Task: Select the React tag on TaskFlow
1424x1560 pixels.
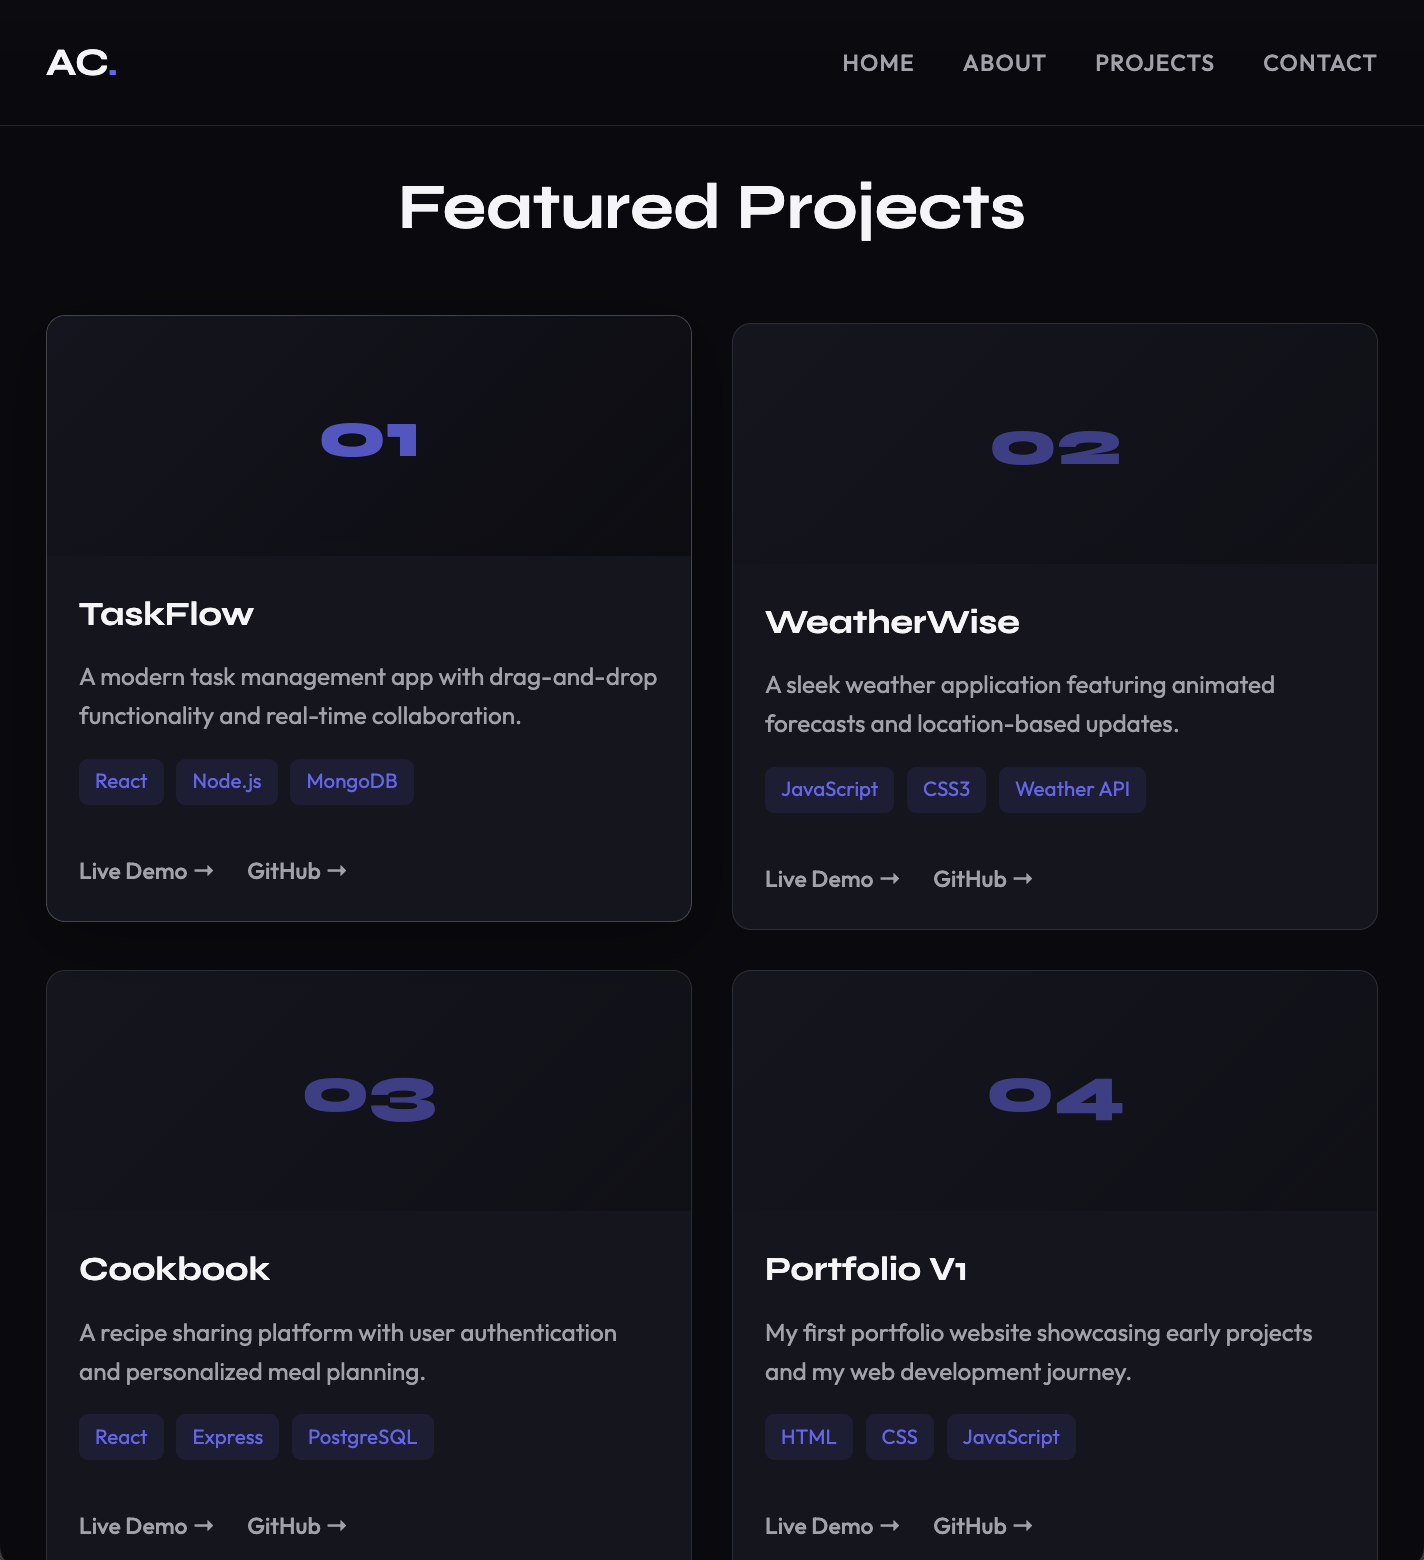Action: pos(121,781)
